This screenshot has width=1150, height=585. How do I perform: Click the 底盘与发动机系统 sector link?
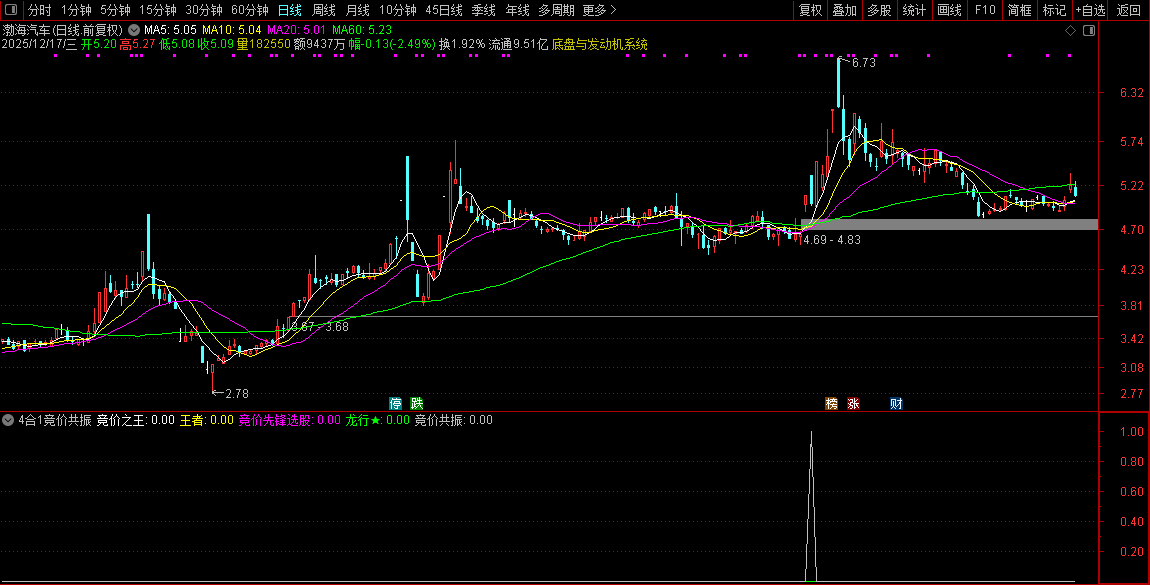tap(599, 45)
